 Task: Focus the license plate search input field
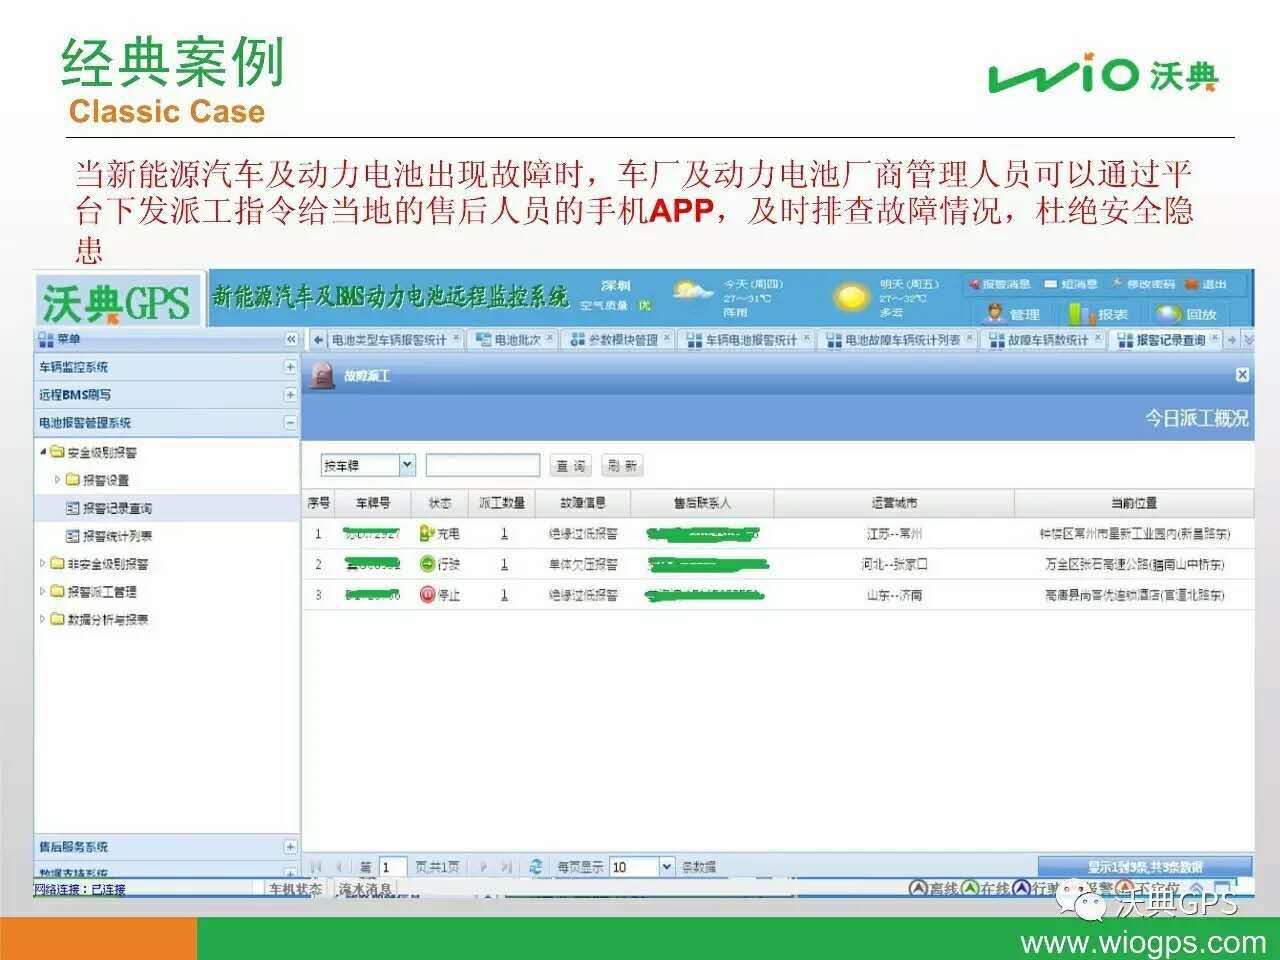(x=483, y=465)
